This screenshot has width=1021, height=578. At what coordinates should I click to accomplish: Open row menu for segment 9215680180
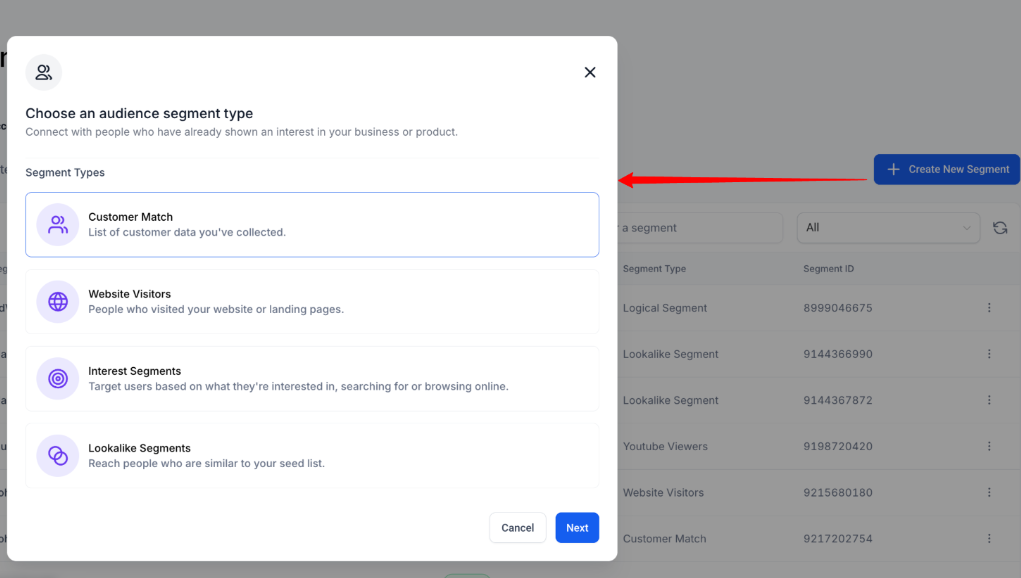click(989, 492)
